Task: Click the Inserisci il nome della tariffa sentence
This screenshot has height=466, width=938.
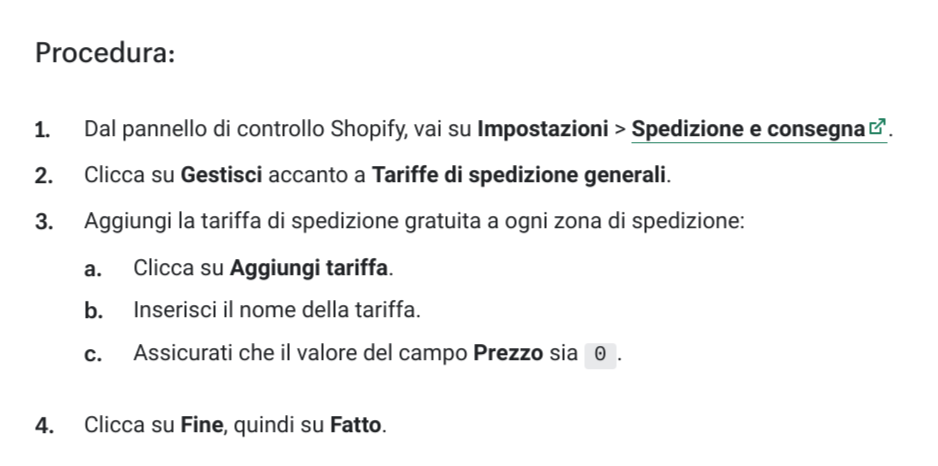Action: (277, 310)
